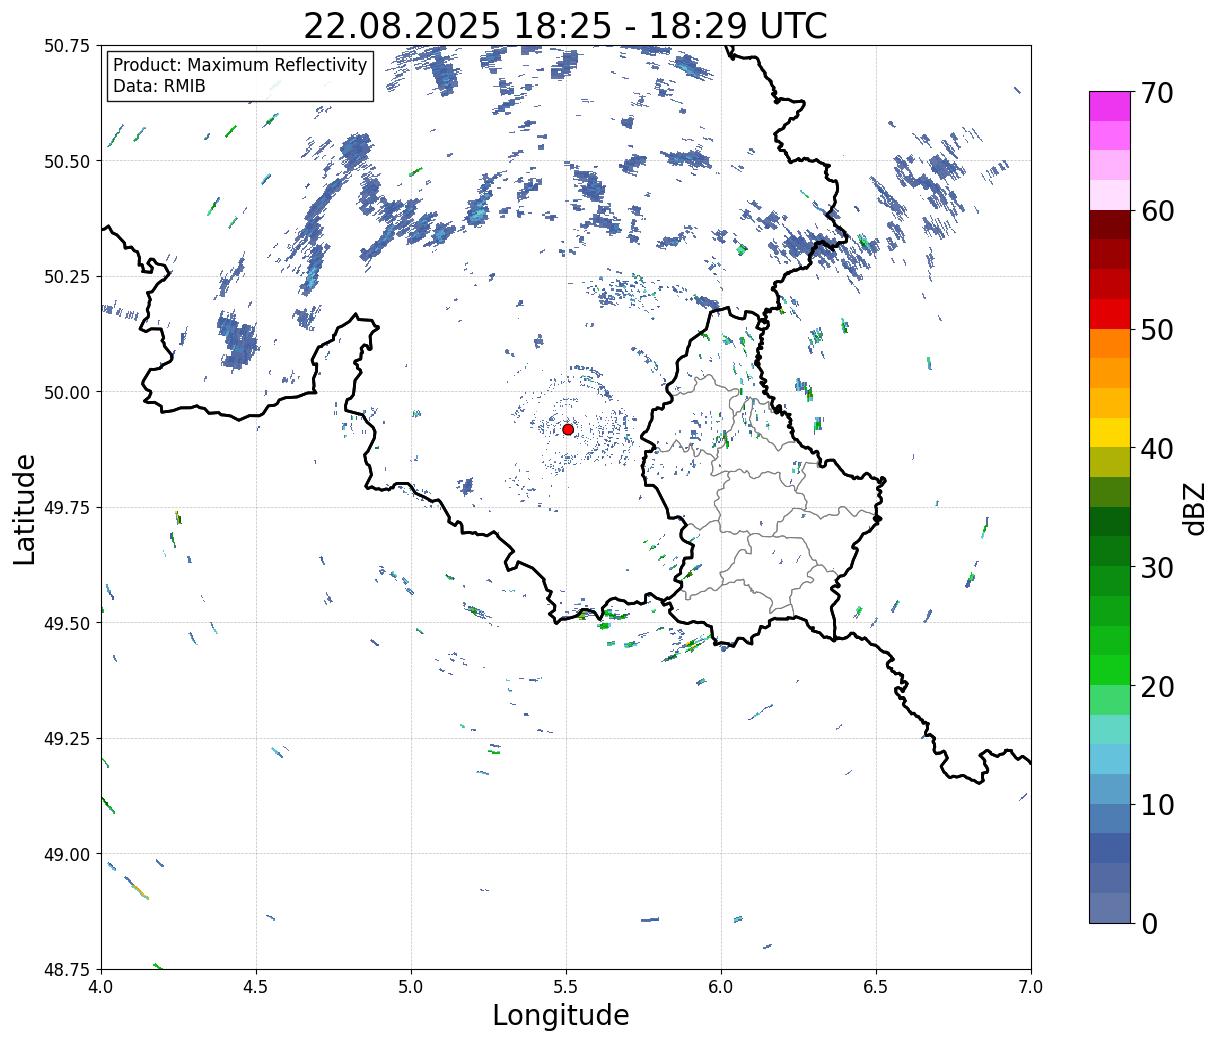Click longitude tick label '5.0'

411,987
